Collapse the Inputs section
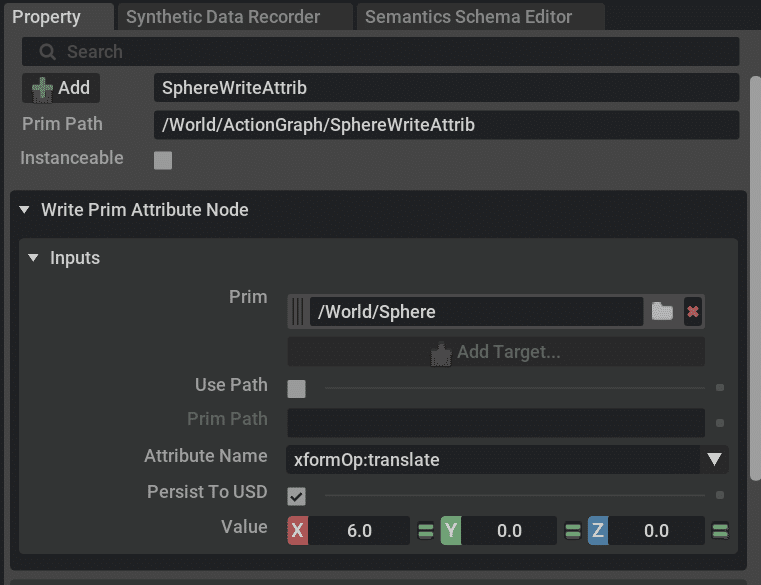Viewport: 761px width, 585px height. click(x=33, y=257)
